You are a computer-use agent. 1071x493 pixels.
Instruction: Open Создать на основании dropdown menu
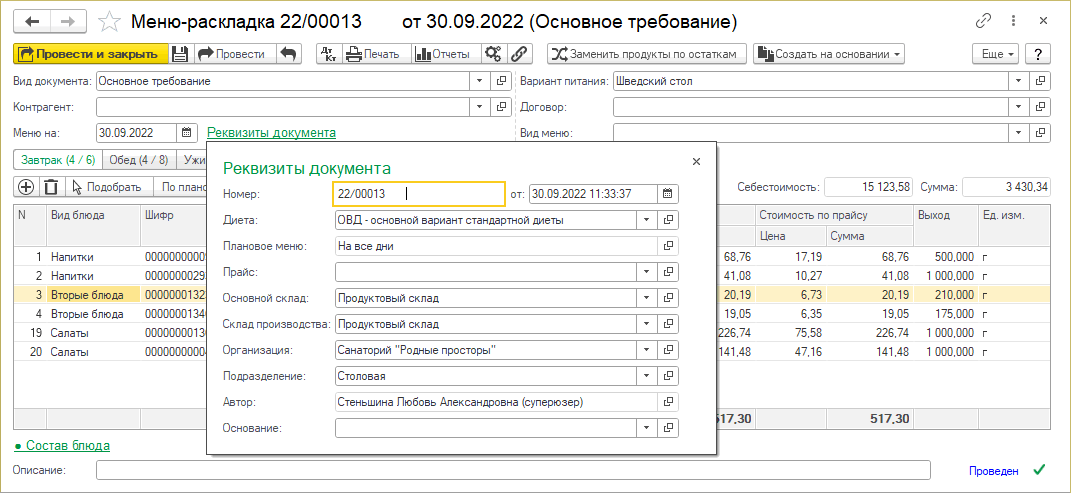point(829,54)
